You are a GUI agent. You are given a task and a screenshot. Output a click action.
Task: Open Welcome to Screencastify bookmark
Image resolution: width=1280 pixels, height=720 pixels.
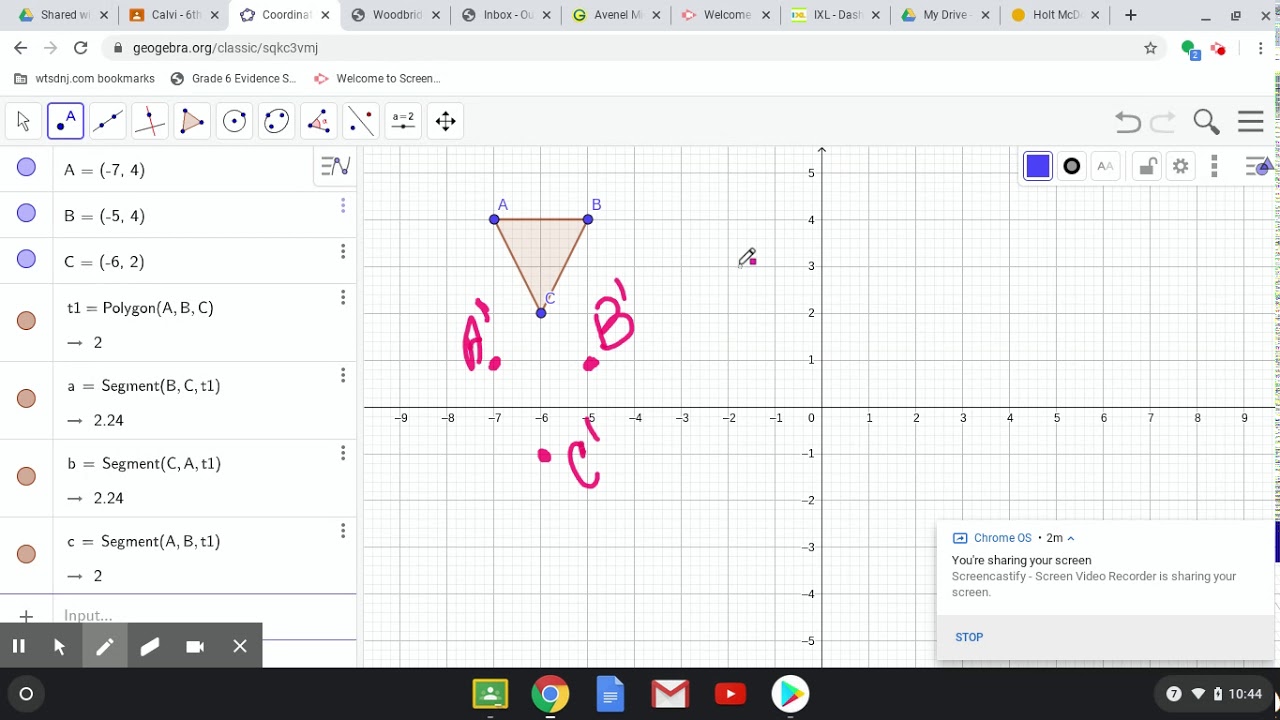[377, 78]
